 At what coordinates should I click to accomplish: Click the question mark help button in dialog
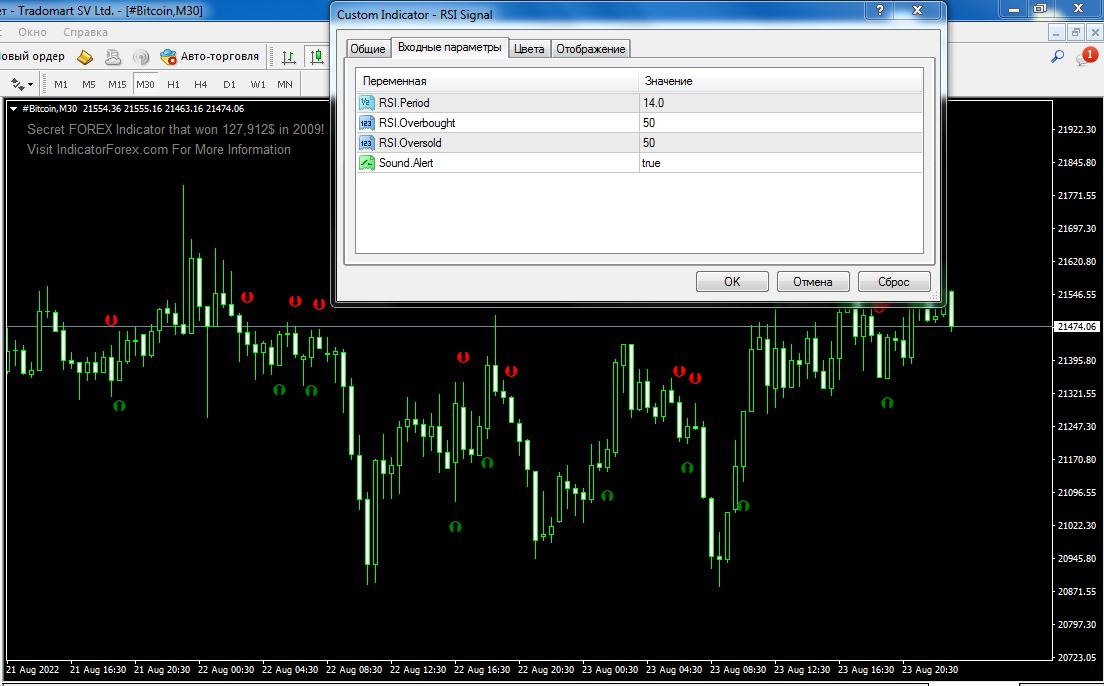[879, 11]
